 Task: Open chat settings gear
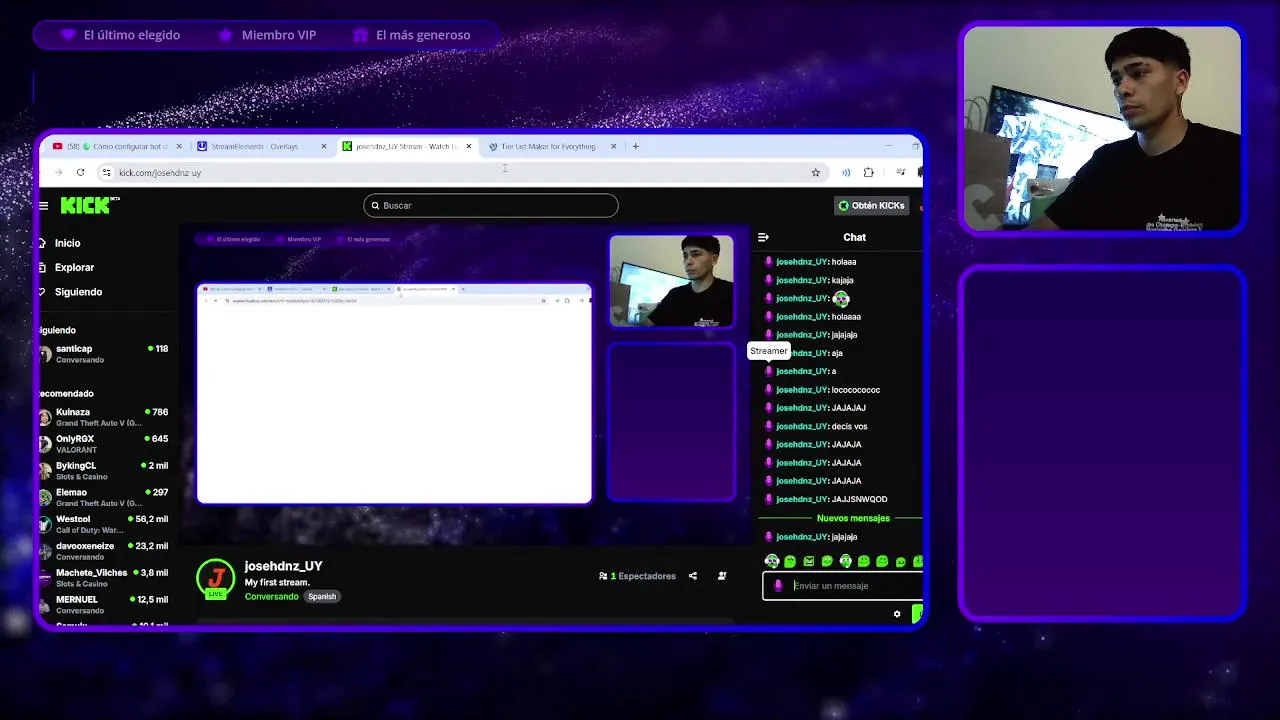coord(897,614)
